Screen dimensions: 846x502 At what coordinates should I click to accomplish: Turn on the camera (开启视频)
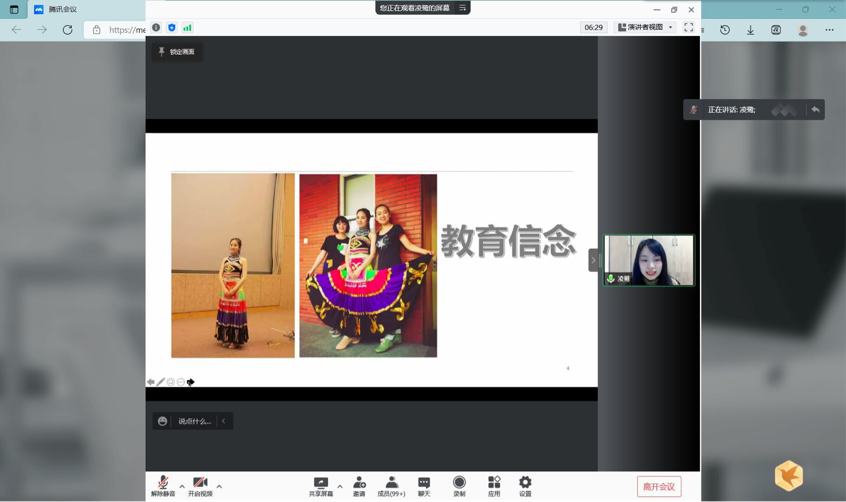tap(200, 486)
